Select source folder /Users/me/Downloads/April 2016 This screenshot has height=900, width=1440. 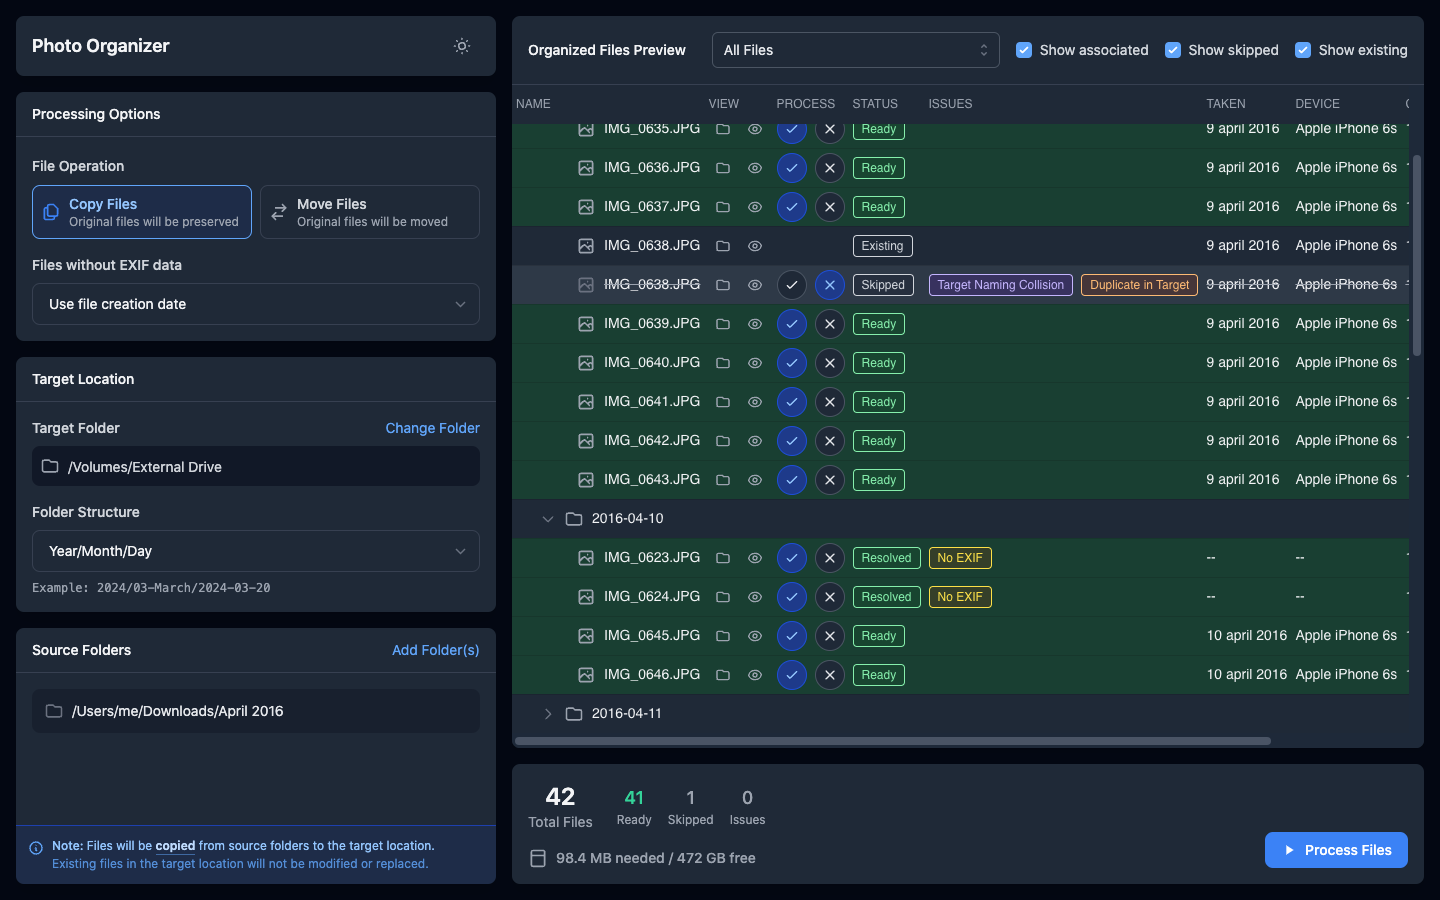256,711
